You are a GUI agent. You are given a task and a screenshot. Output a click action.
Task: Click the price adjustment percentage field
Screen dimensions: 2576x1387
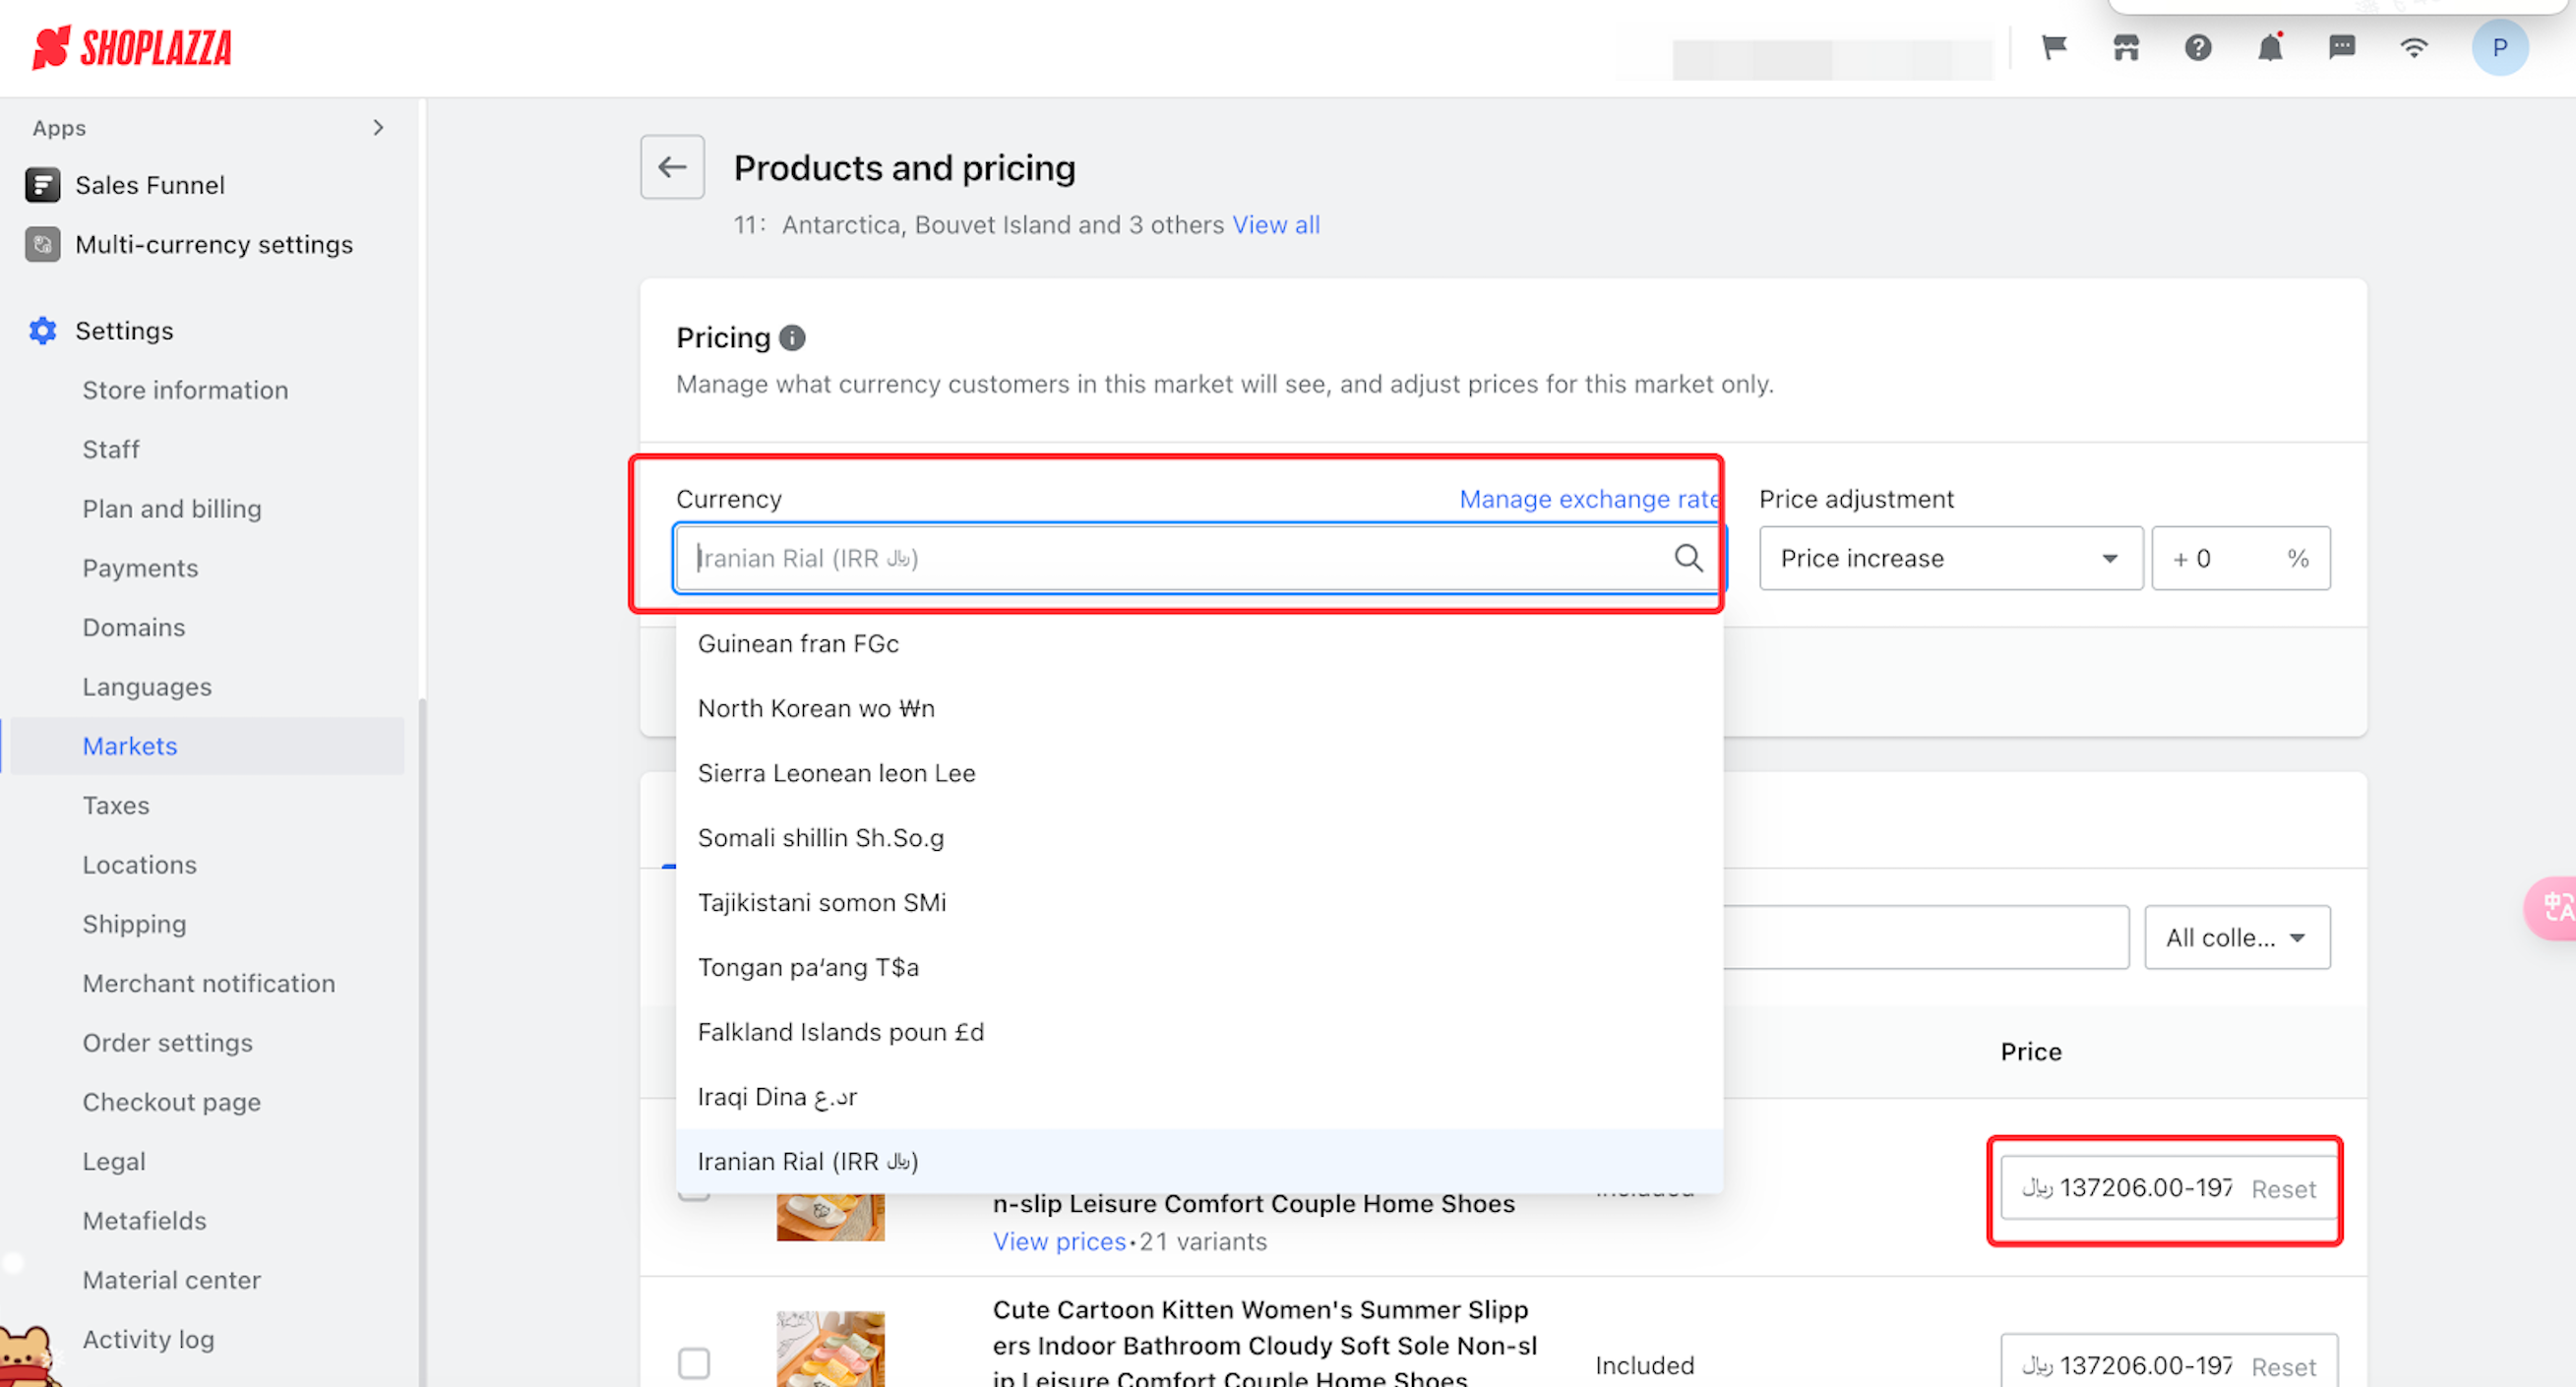pos(2240,558)
